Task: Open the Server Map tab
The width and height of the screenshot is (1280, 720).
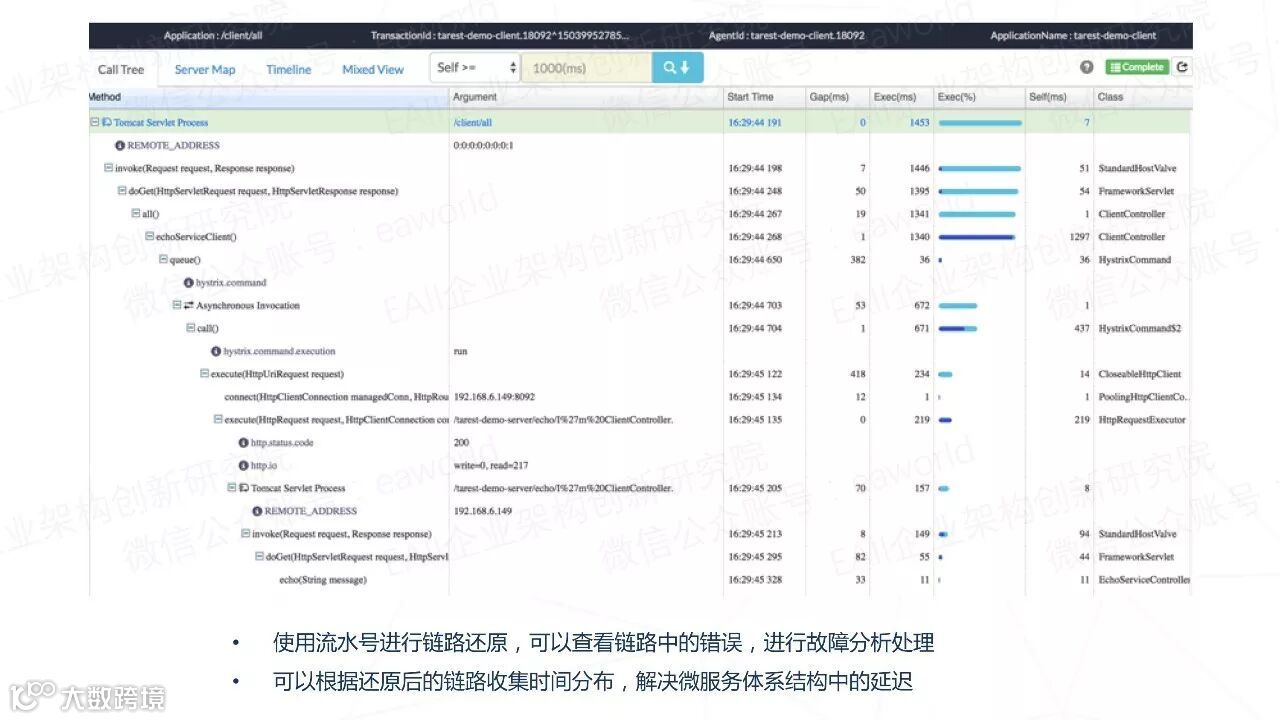Action: click(x=205, y=69)
